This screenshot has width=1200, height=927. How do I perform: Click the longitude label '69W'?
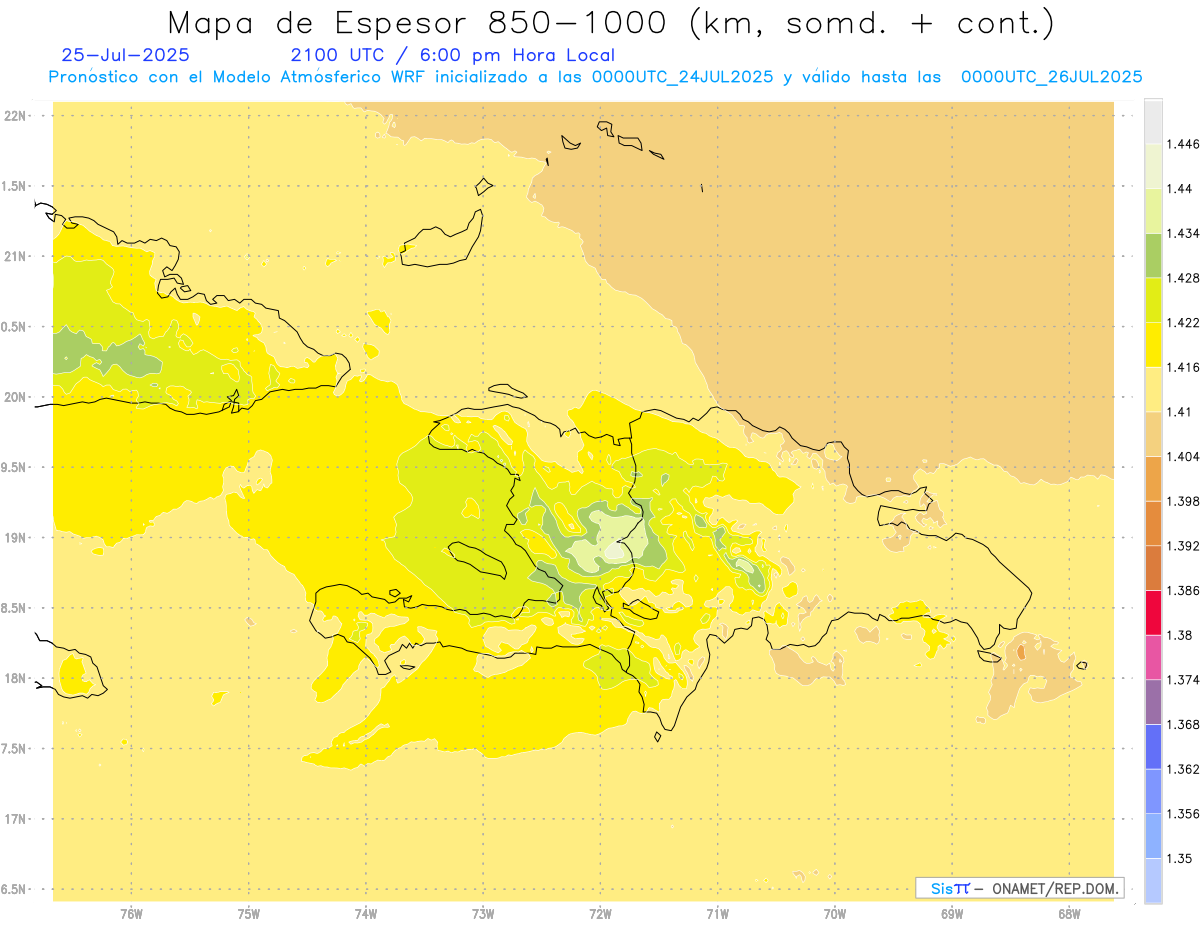[x=952, y=914]
